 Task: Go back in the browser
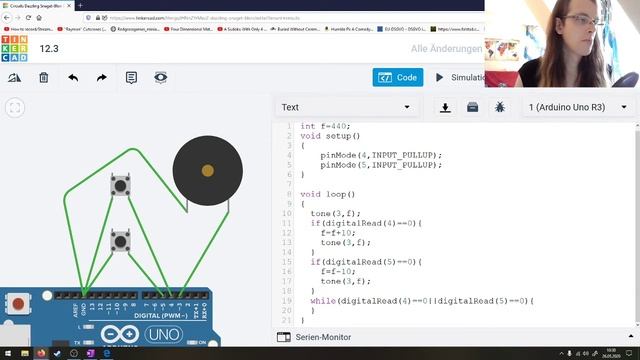pos(7,18)
